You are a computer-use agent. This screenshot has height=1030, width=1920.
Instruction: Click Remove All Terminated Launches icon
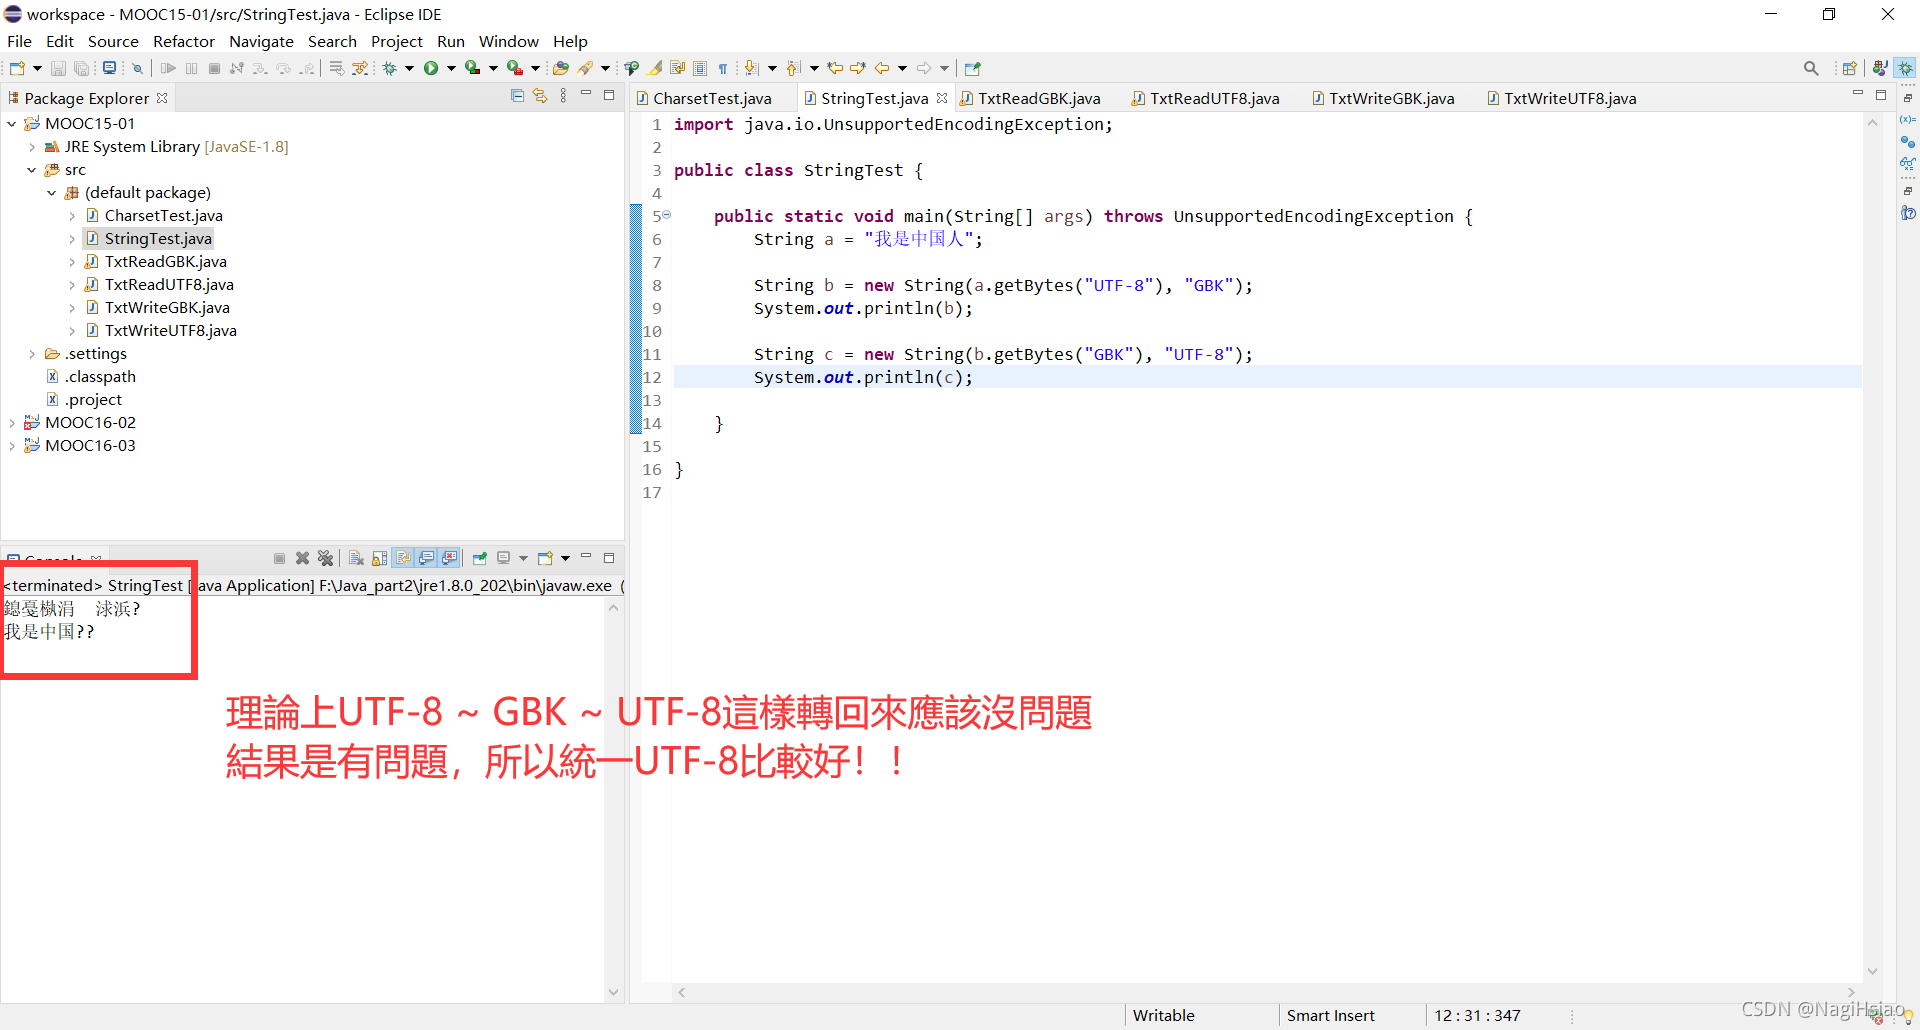pos(325,558)
